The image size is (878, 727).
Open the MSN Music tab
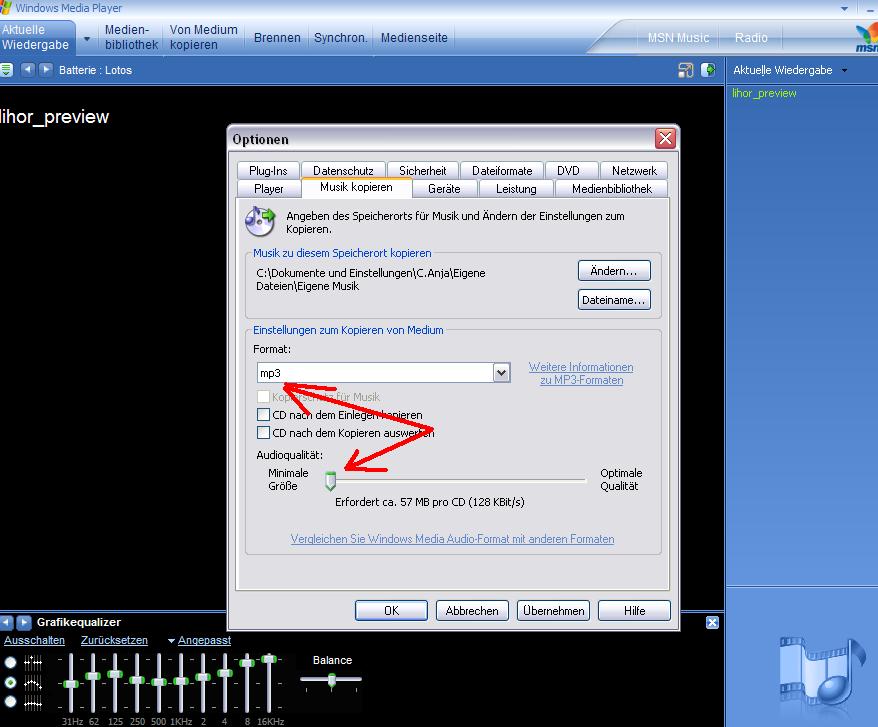[x=679, y=38]
